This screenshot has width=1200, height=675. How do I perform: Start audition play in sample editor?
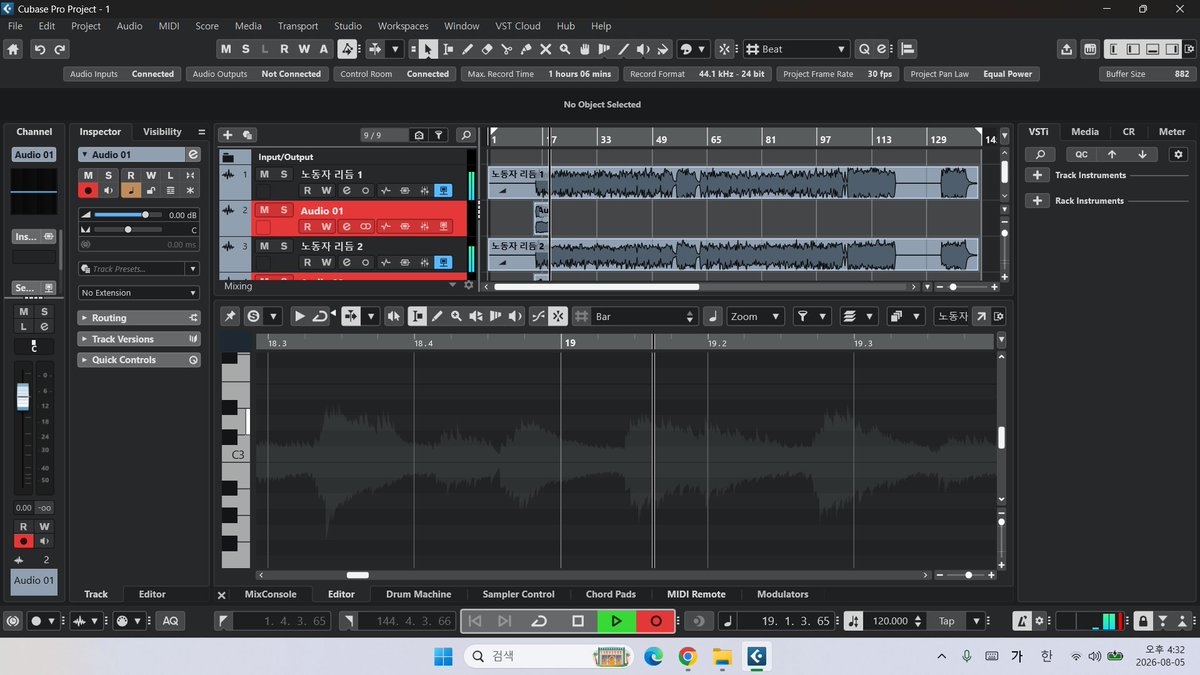[x=299, y=316]
